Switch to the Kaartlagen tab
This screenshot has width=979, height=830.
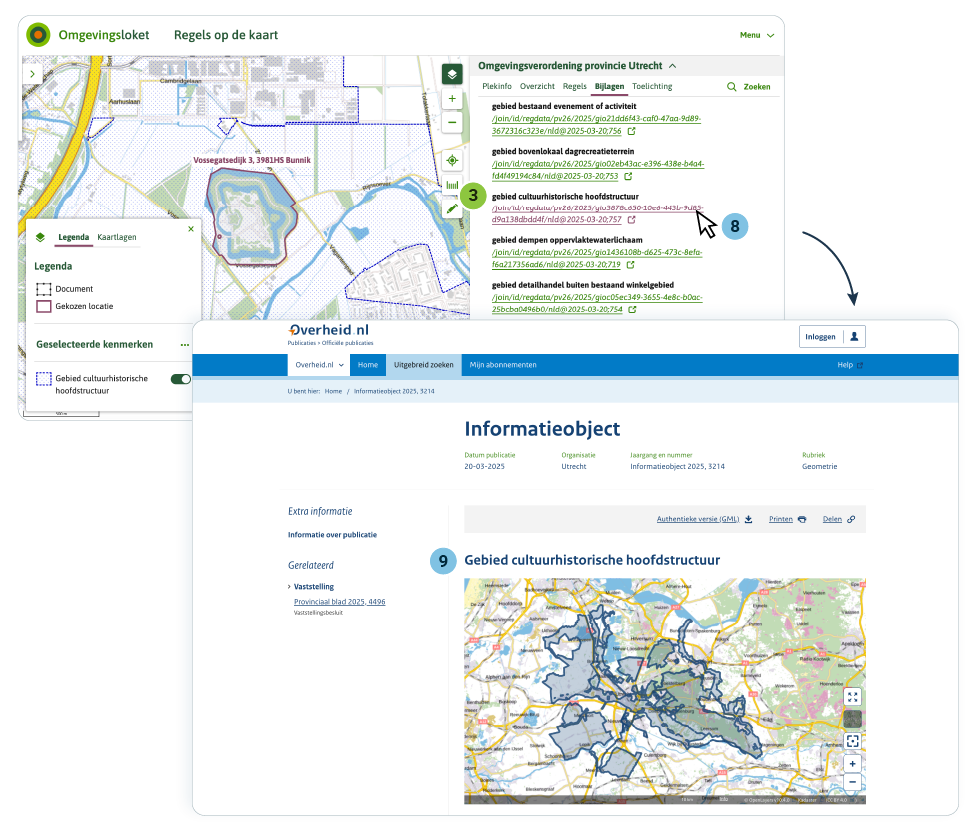tap(117, 237)
